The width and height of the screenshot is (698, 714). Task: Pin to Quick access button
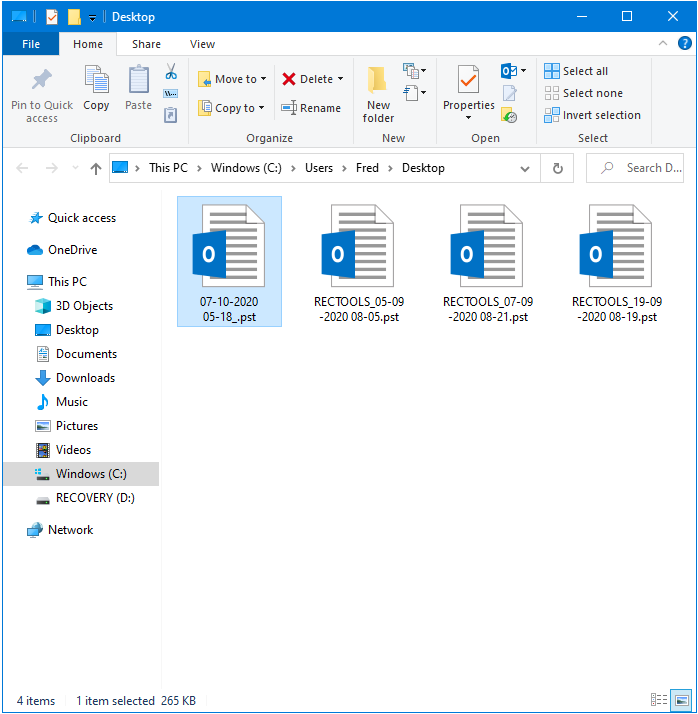pyautogui.click(x=42, y=96)
